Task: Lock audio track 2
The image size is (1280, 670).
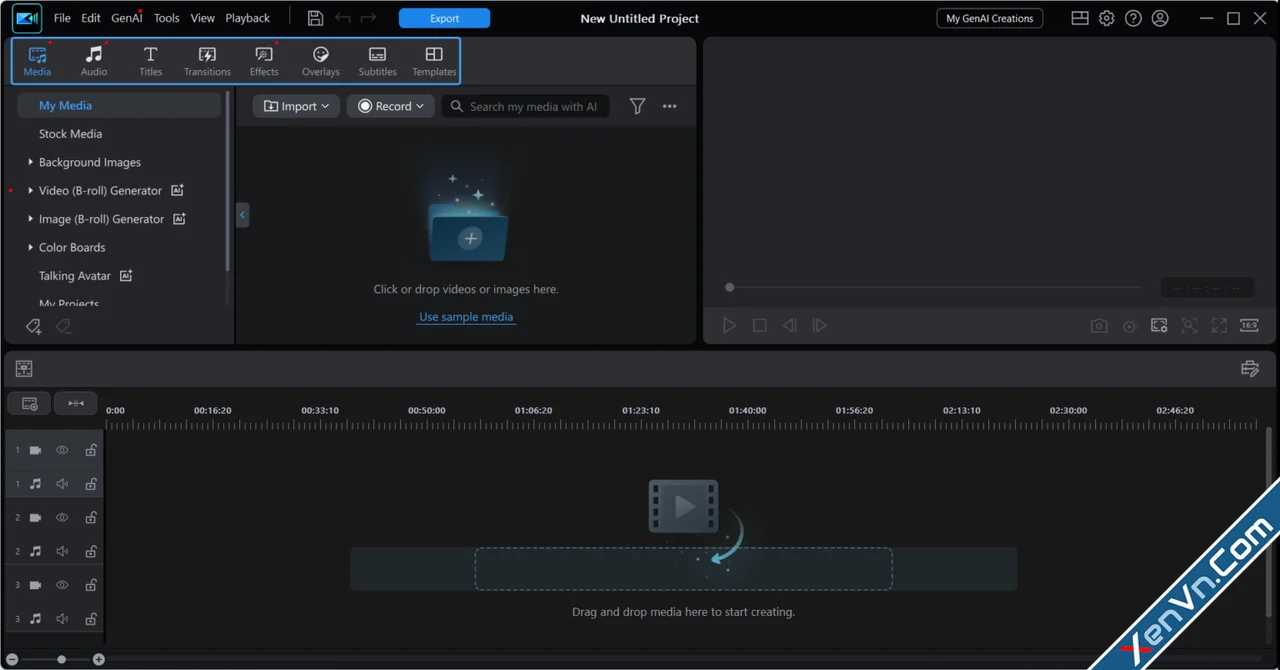Action: pyautogui.click(x=90, y=551)
